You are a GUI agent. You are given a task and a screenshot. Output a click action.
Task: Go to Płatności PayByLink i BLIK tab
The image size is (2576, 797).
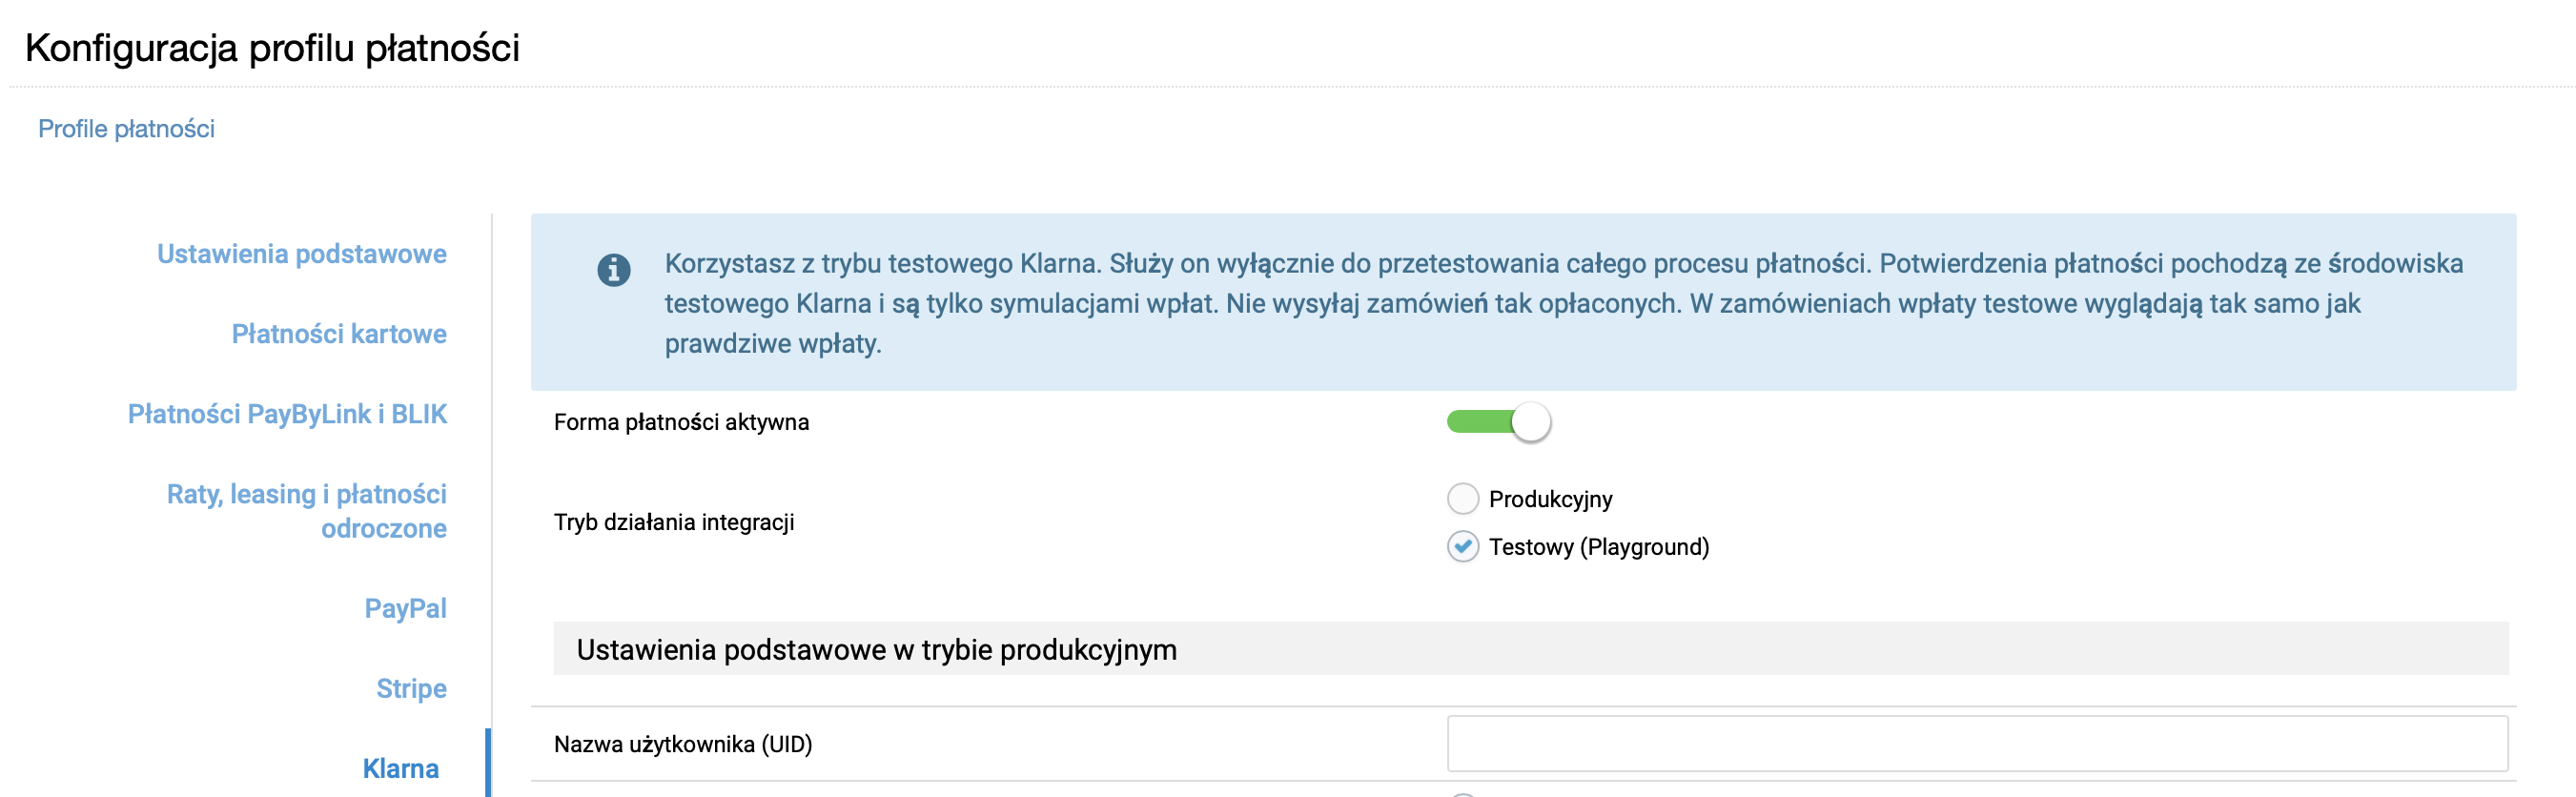[x=287, y=414]
